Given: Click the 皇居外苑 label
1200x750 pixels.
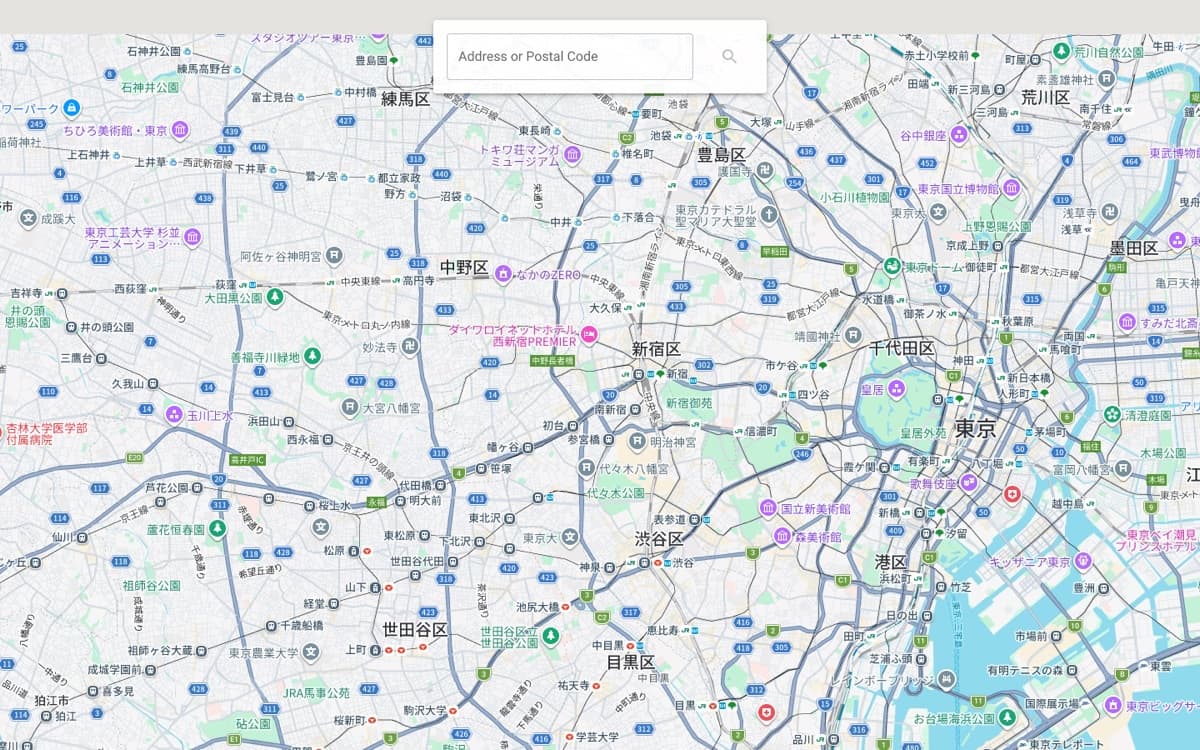Looking at the screenshot, I should point(923,433).
